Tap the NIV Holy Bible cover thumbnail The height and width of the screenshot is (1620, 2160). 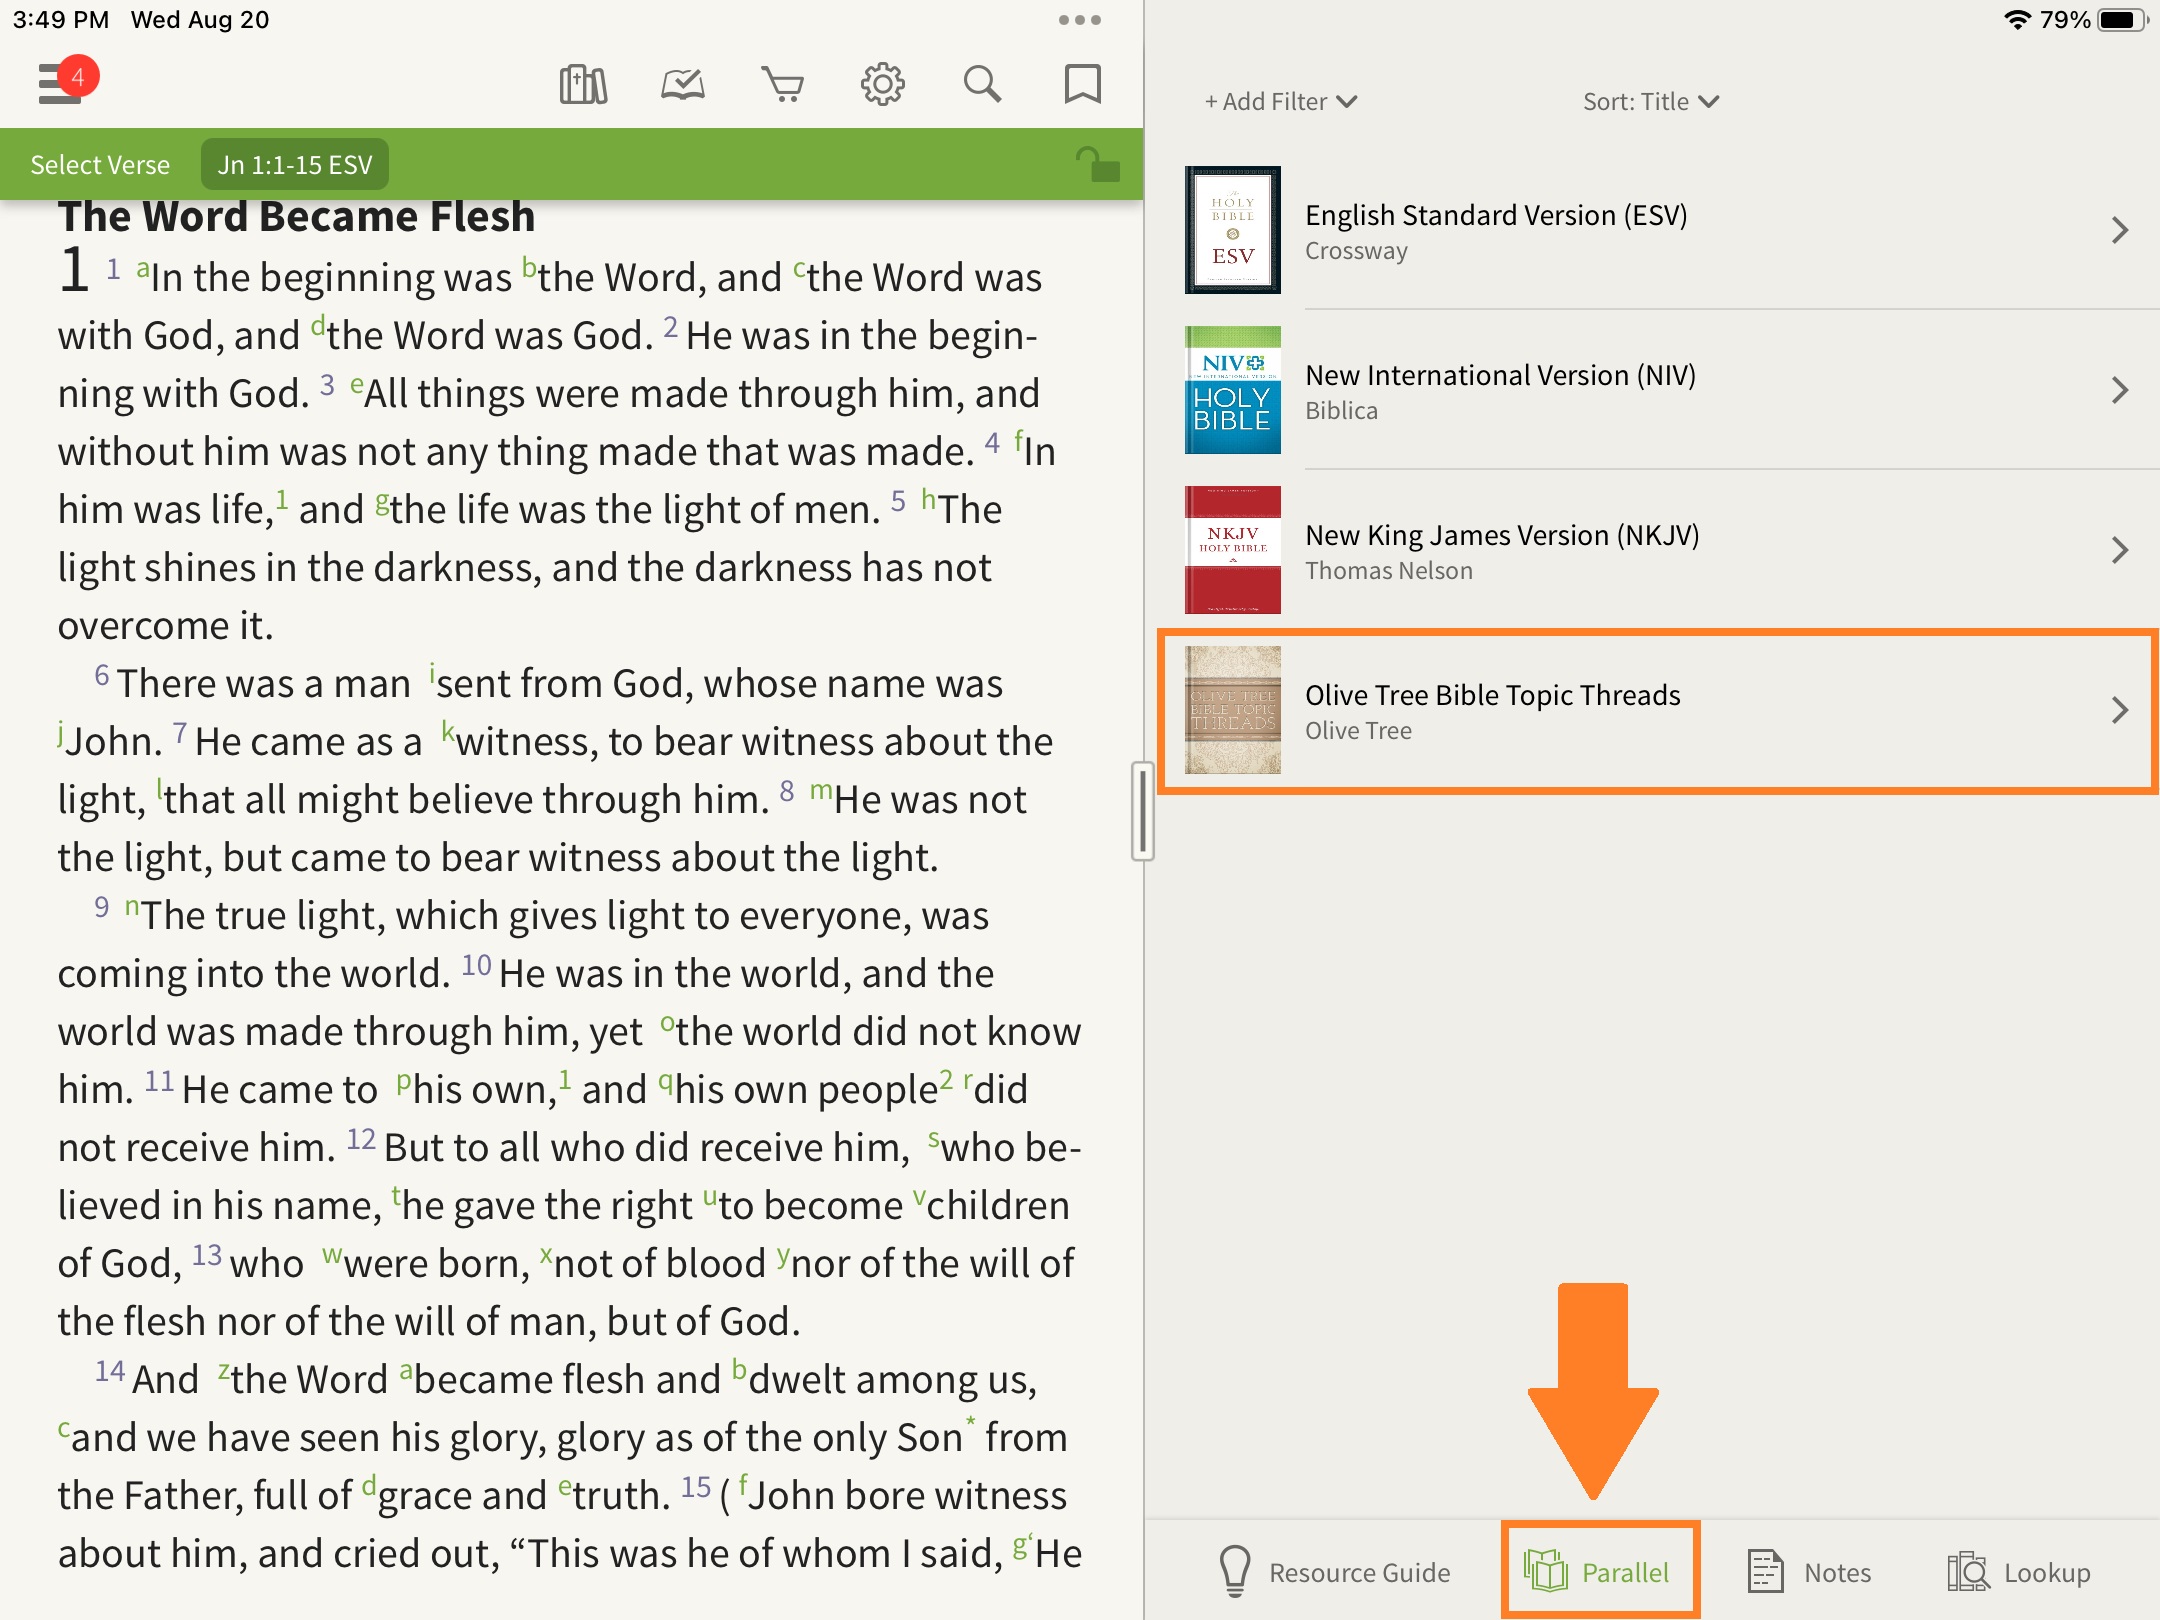(x=1232, y=390)
